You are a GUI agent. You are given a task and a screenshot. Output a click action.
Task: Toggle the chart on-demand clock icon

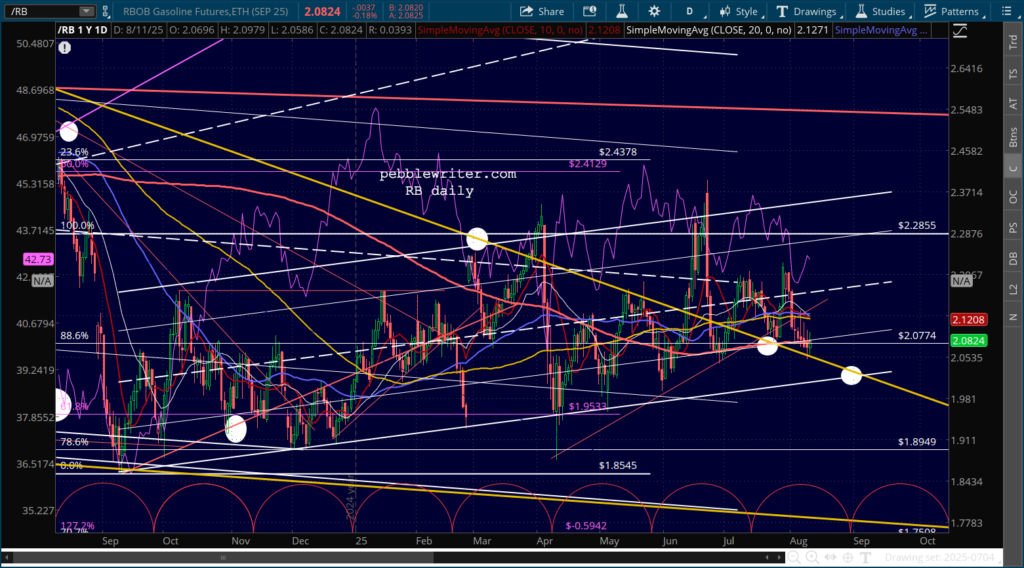pyautogui.click(x=590, y=11)
